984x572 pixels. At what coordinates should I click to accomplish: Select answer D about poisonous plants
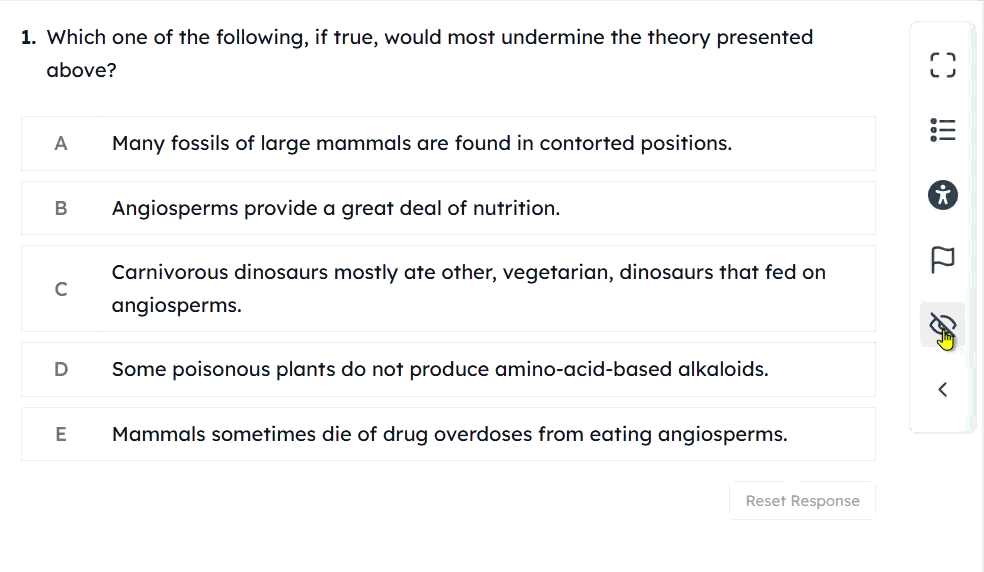pyautogui.click(x=448, y=369)
